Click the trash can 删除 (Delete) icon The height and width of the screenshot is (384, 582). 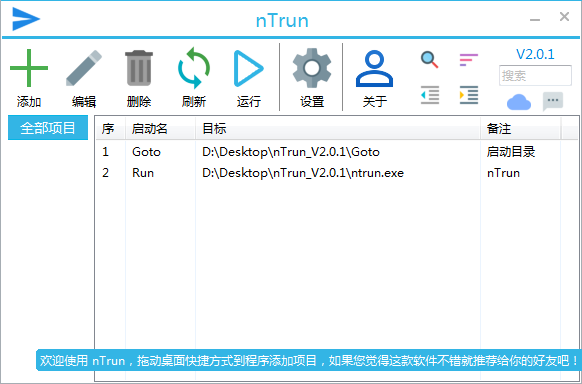139,68
